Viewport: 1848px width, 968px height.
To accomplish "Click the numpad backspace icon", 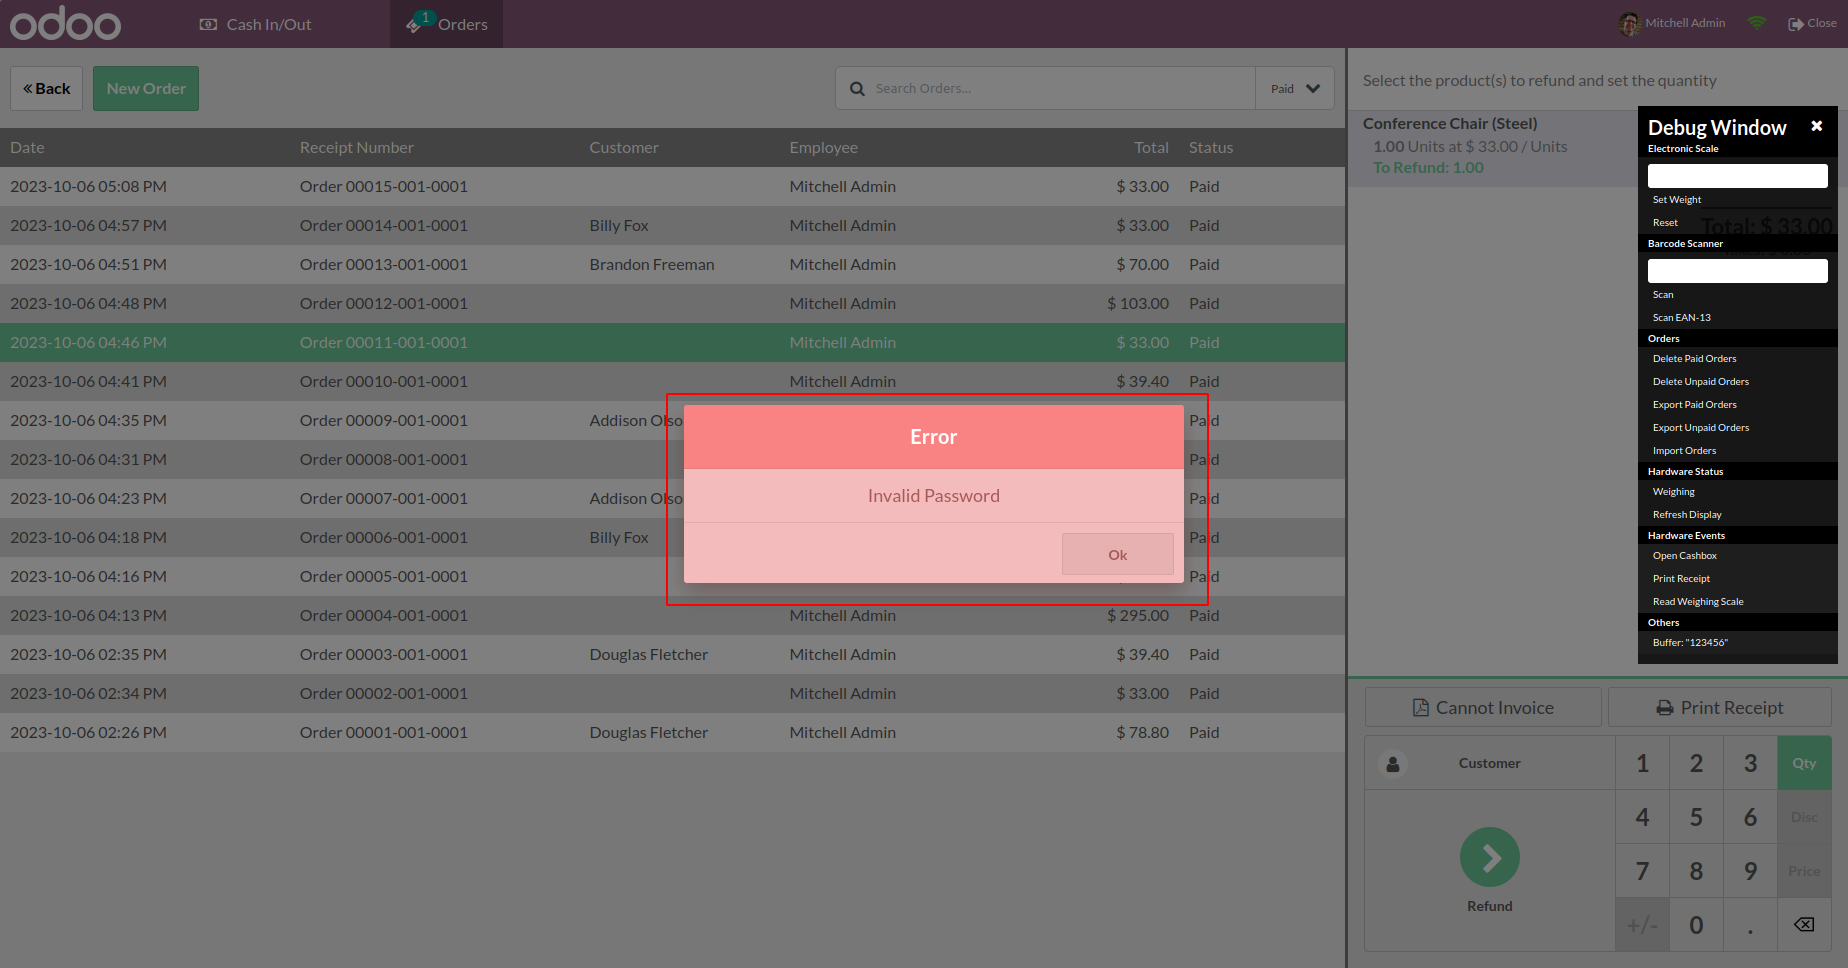I will pyautogui.click(x=1804, y=925).
